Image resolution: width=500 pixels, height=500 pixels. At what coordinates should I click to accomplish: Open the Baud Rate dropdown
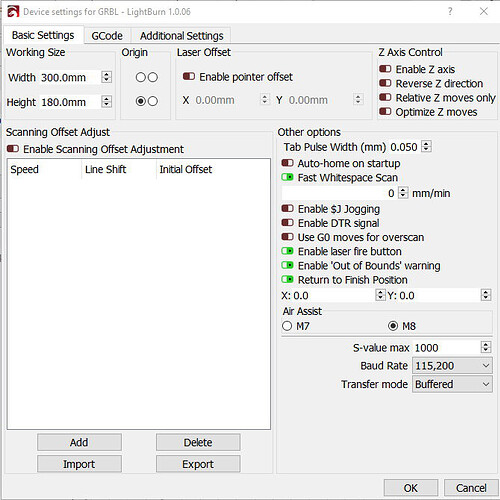(x=452, y=366)
